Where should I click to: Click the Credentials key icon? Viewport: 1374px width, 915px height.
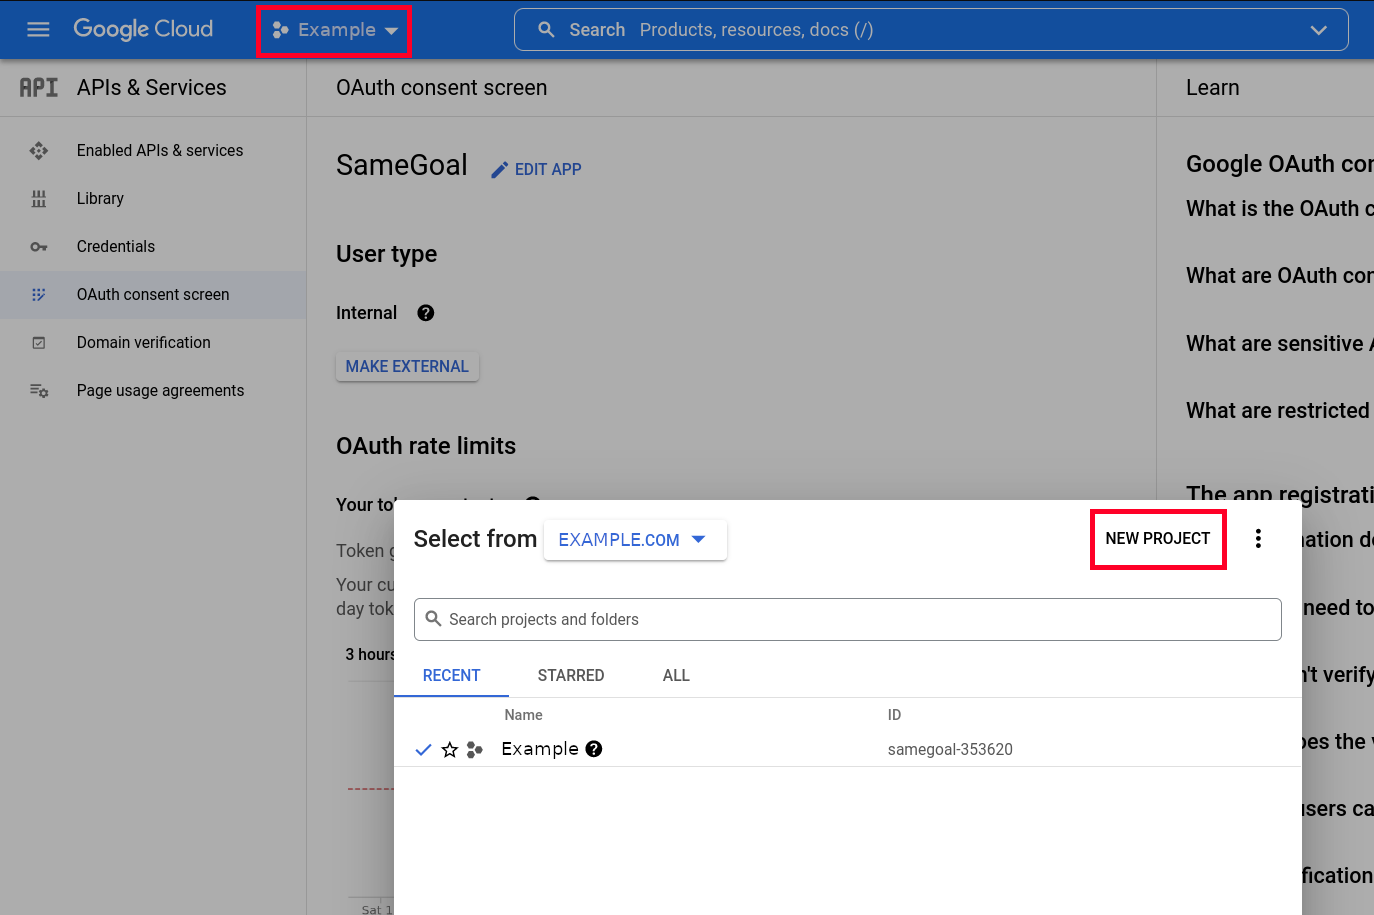(x=39, y=246)
